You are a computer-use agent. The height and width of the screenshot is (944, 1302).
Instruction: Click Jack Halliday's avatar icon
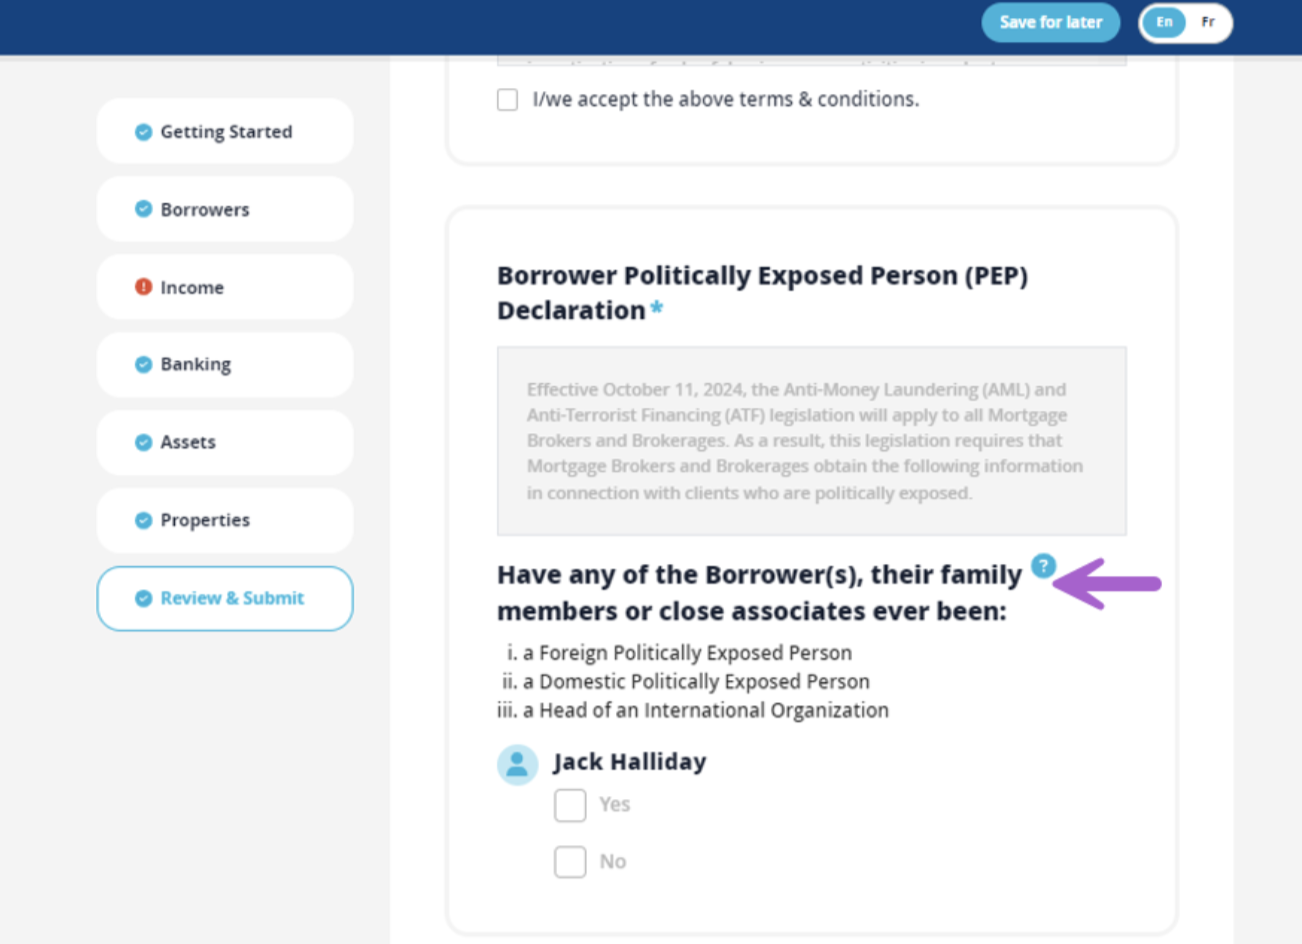coord(517,765)
